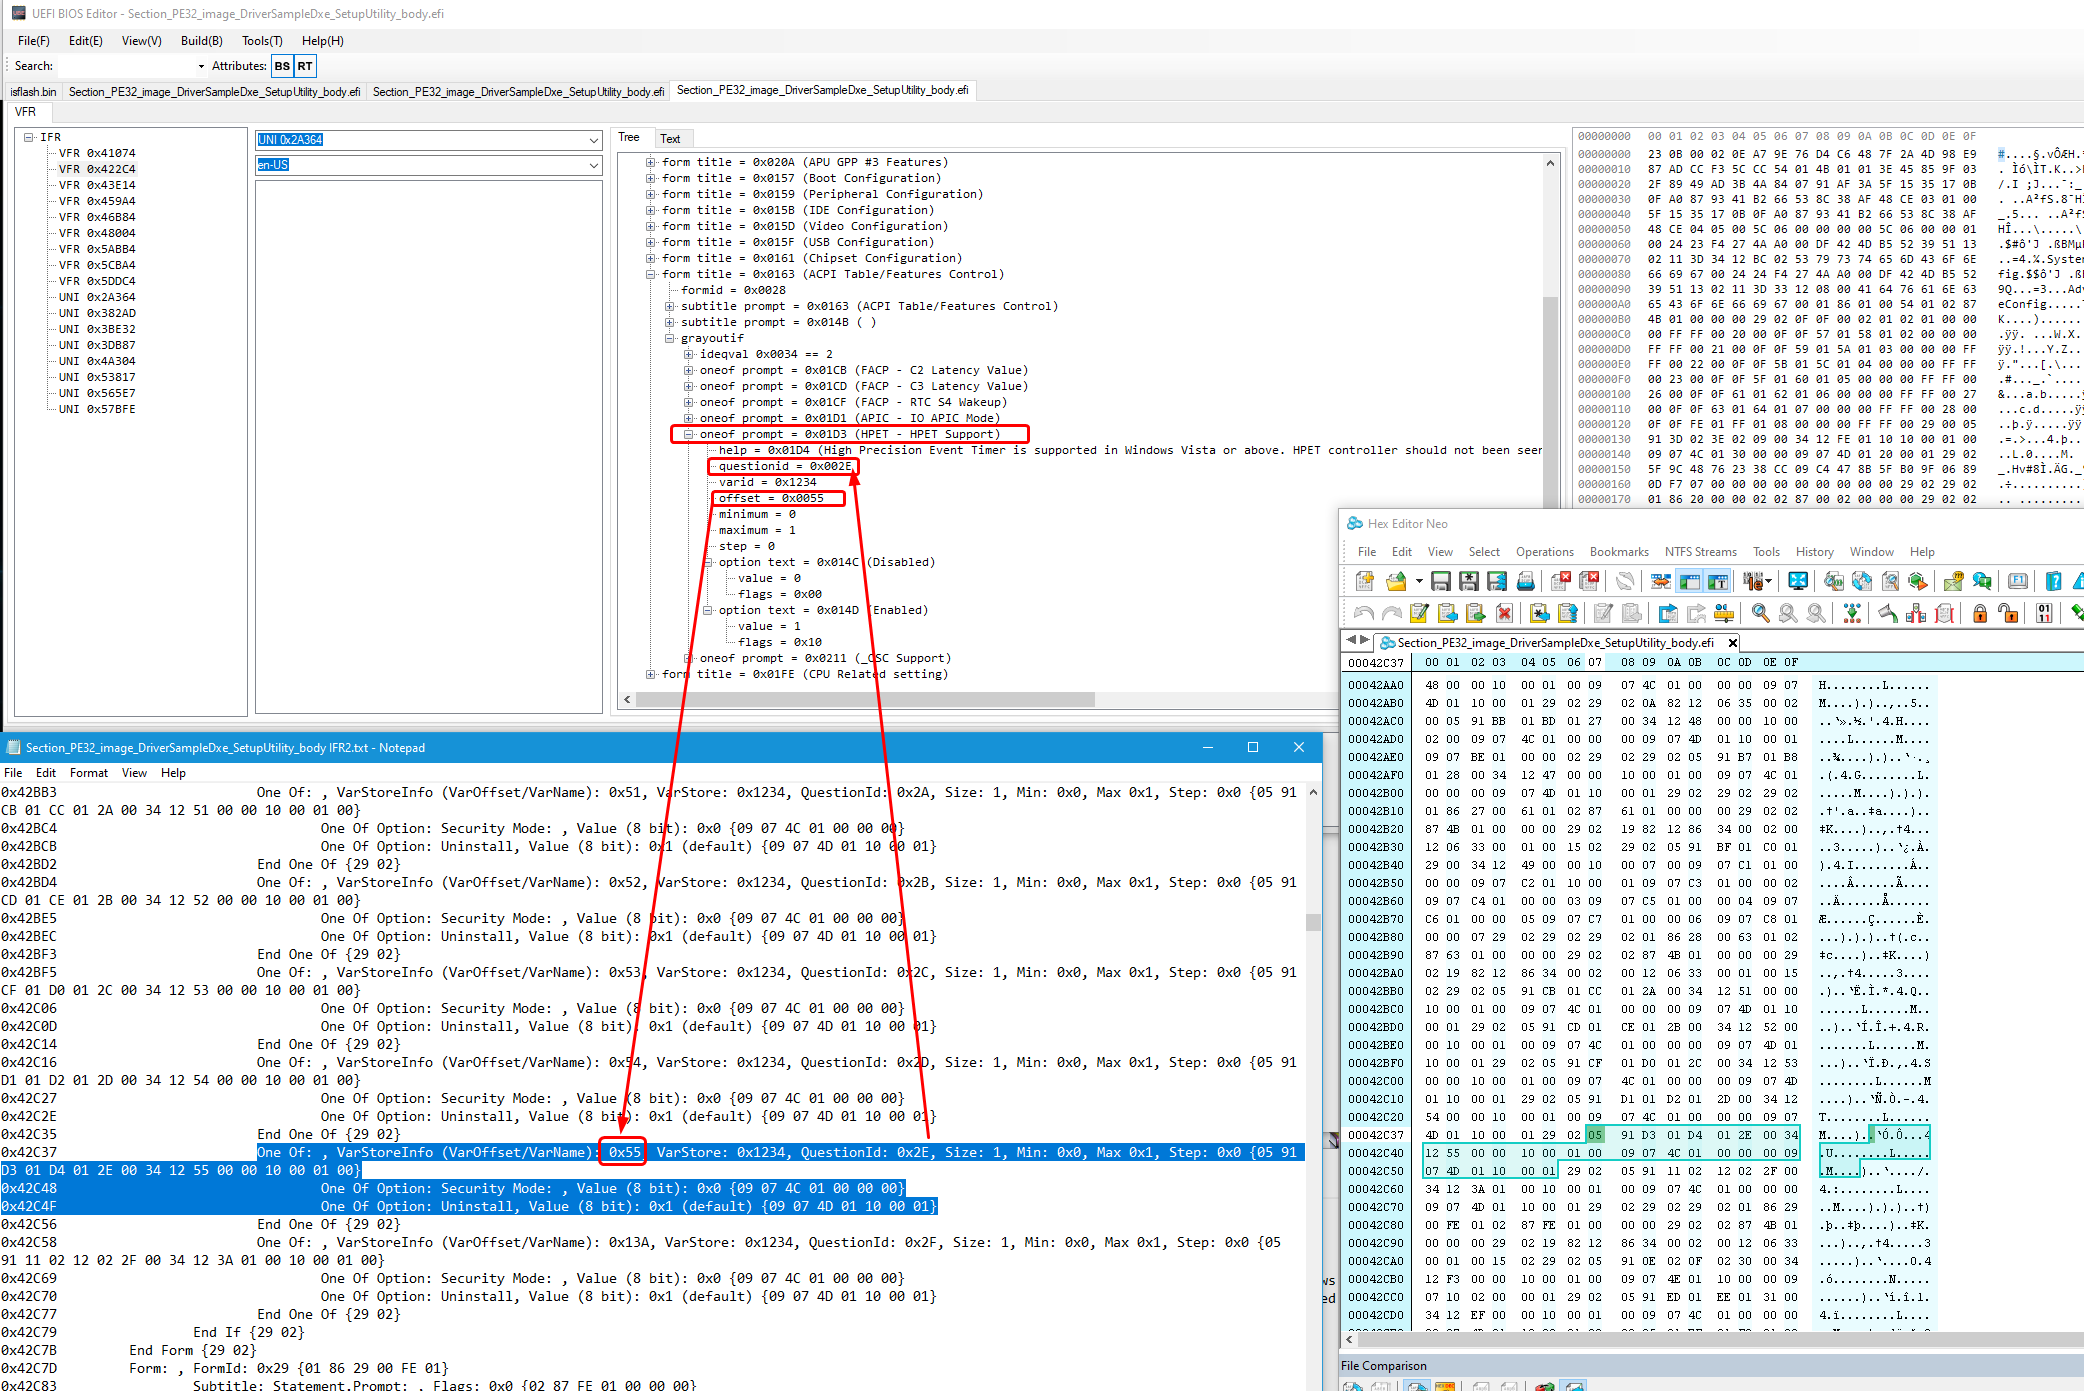Select the questionid = 0x002E row
The image size is (2084, 1391).
(784, 466)
